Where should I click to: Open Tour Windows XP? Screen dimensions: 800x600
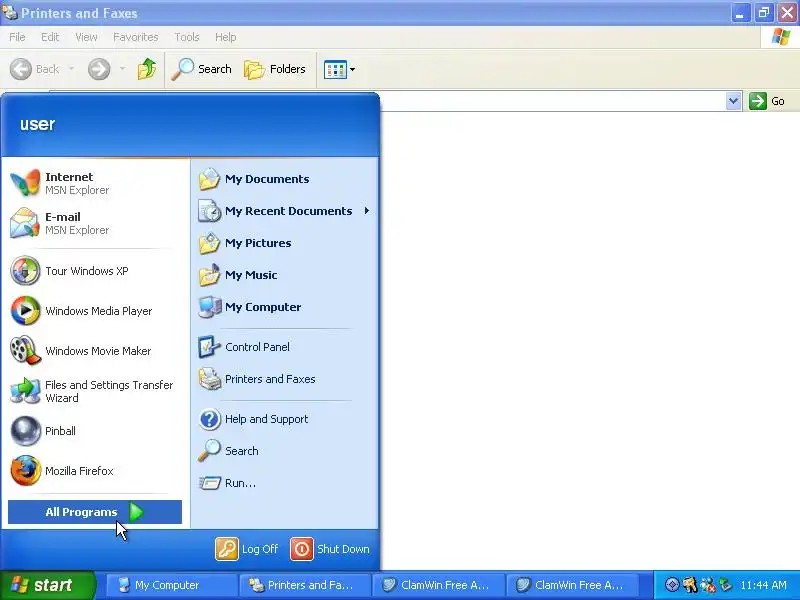point(94,271)
